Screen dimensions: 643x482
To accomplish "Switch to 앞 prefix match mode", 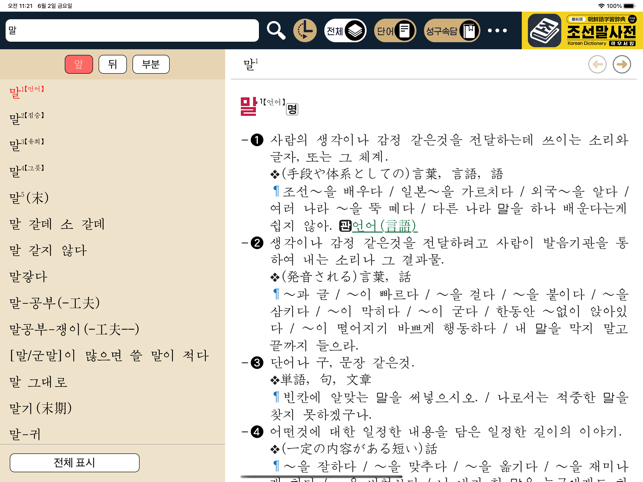I will pyautogui.click(x=79, y=64).
